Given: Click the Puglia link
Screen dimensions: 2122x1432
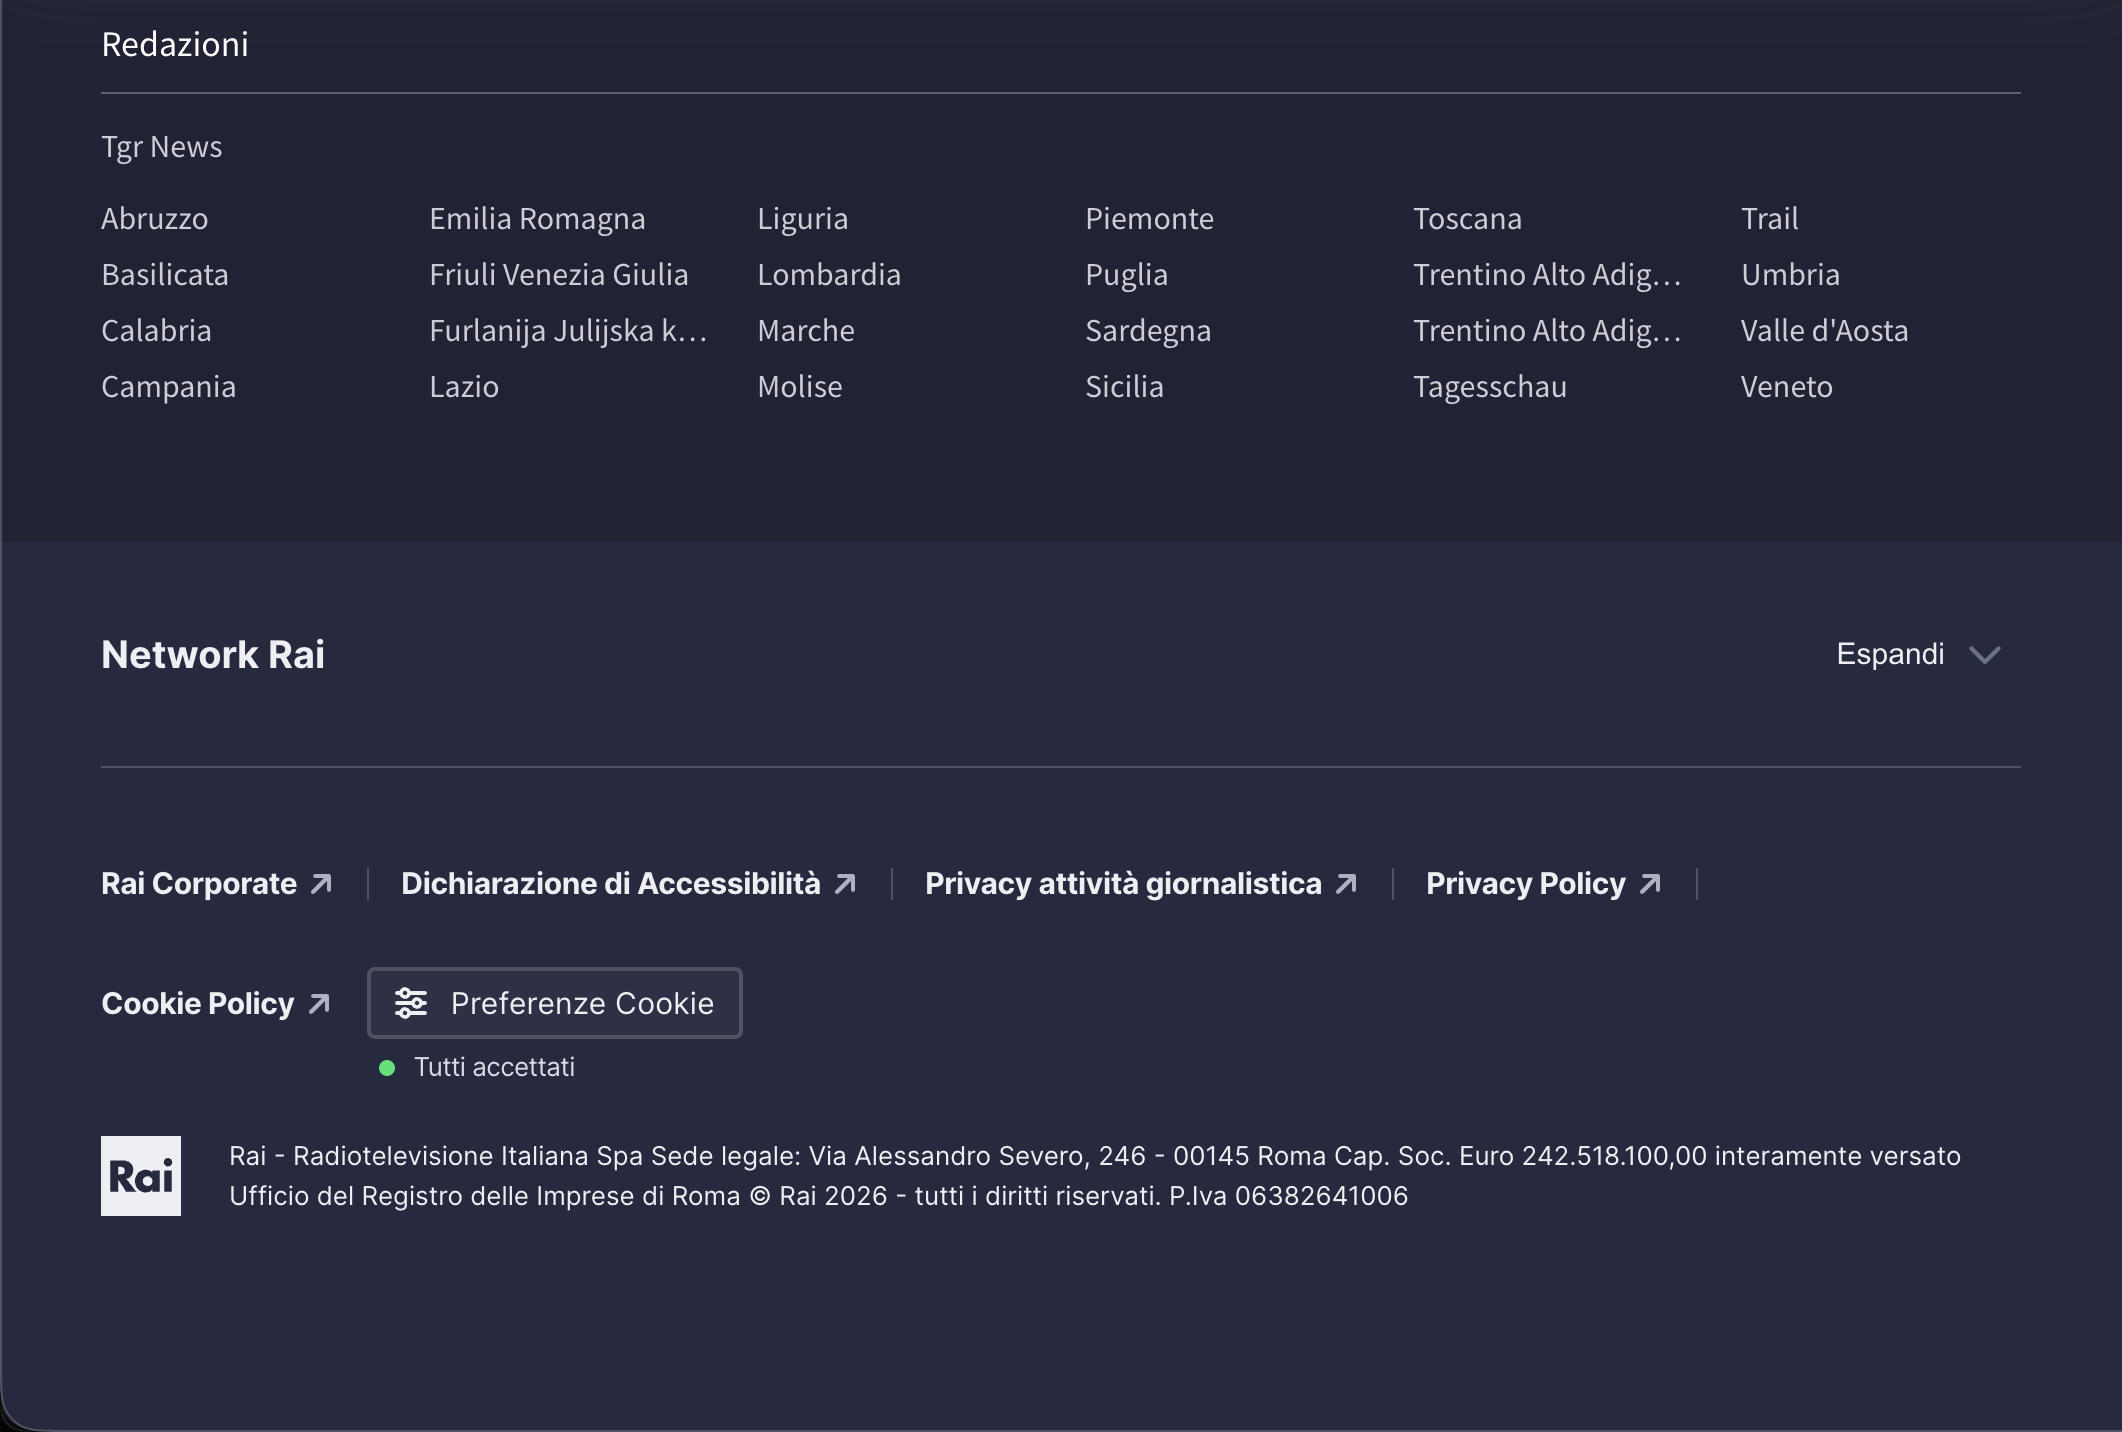Looking at the screenshot, I should (x=1126, y=275).
